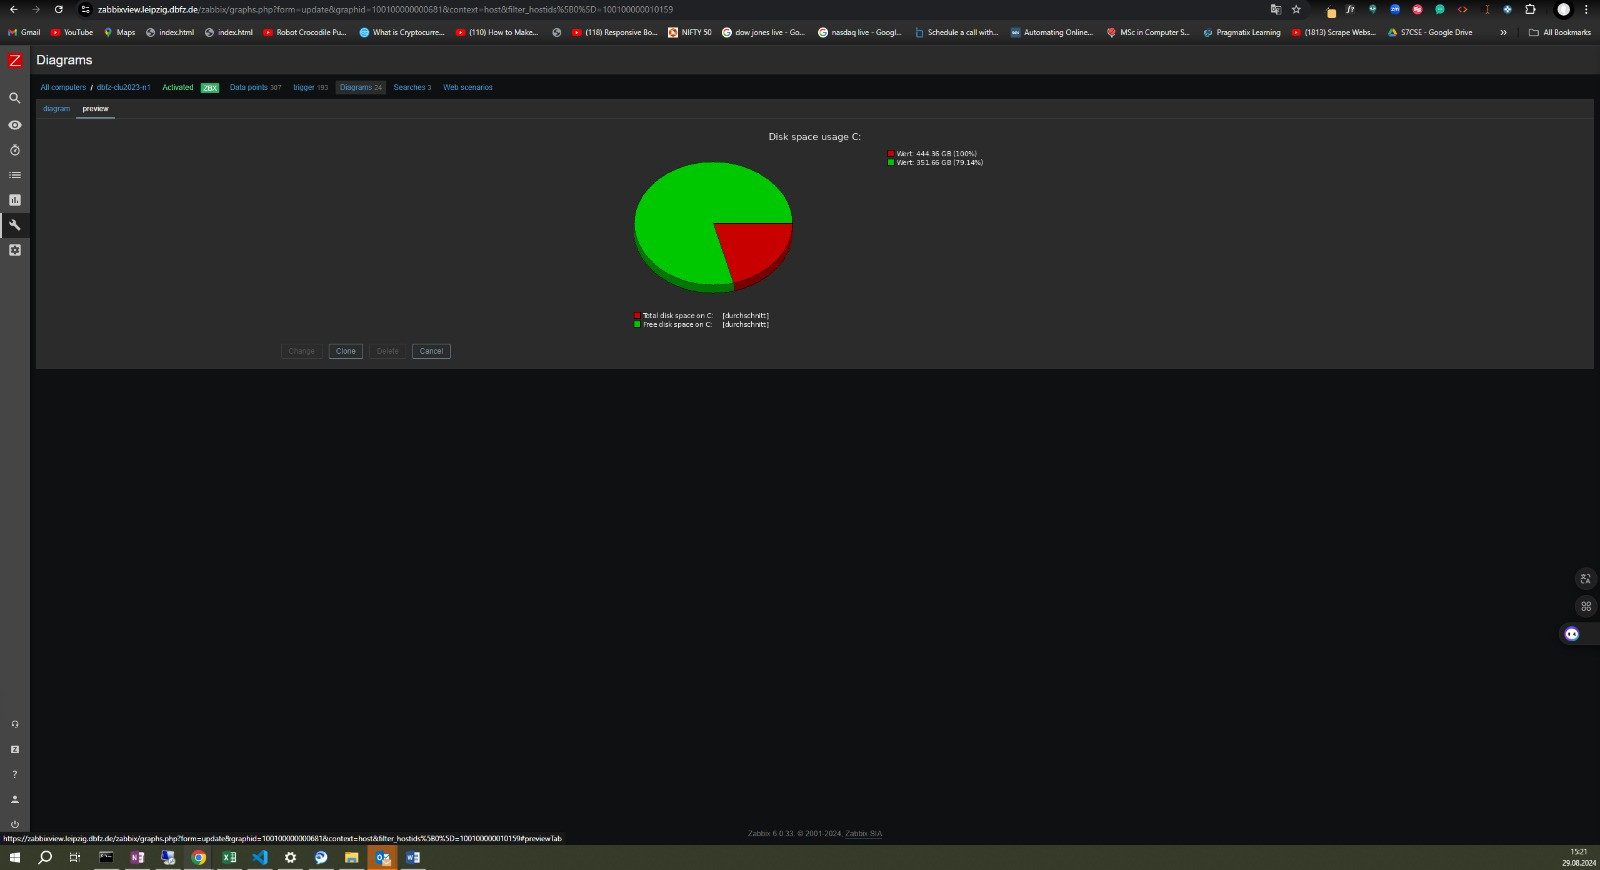
Task: Open the Searches 3 tab
Action: tap(412, 88)
